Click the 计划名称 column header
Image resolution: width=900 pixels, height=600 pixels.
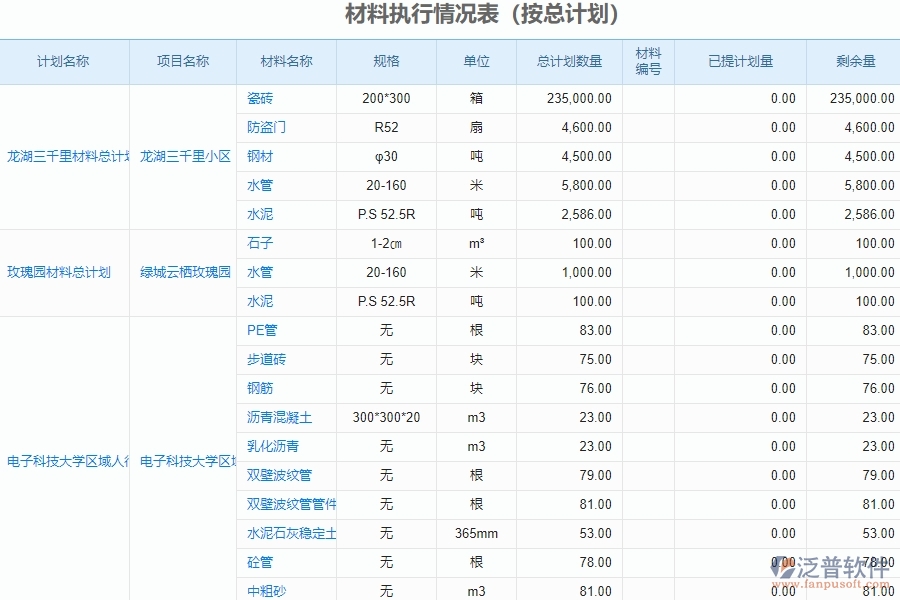[x=64, y=61]
